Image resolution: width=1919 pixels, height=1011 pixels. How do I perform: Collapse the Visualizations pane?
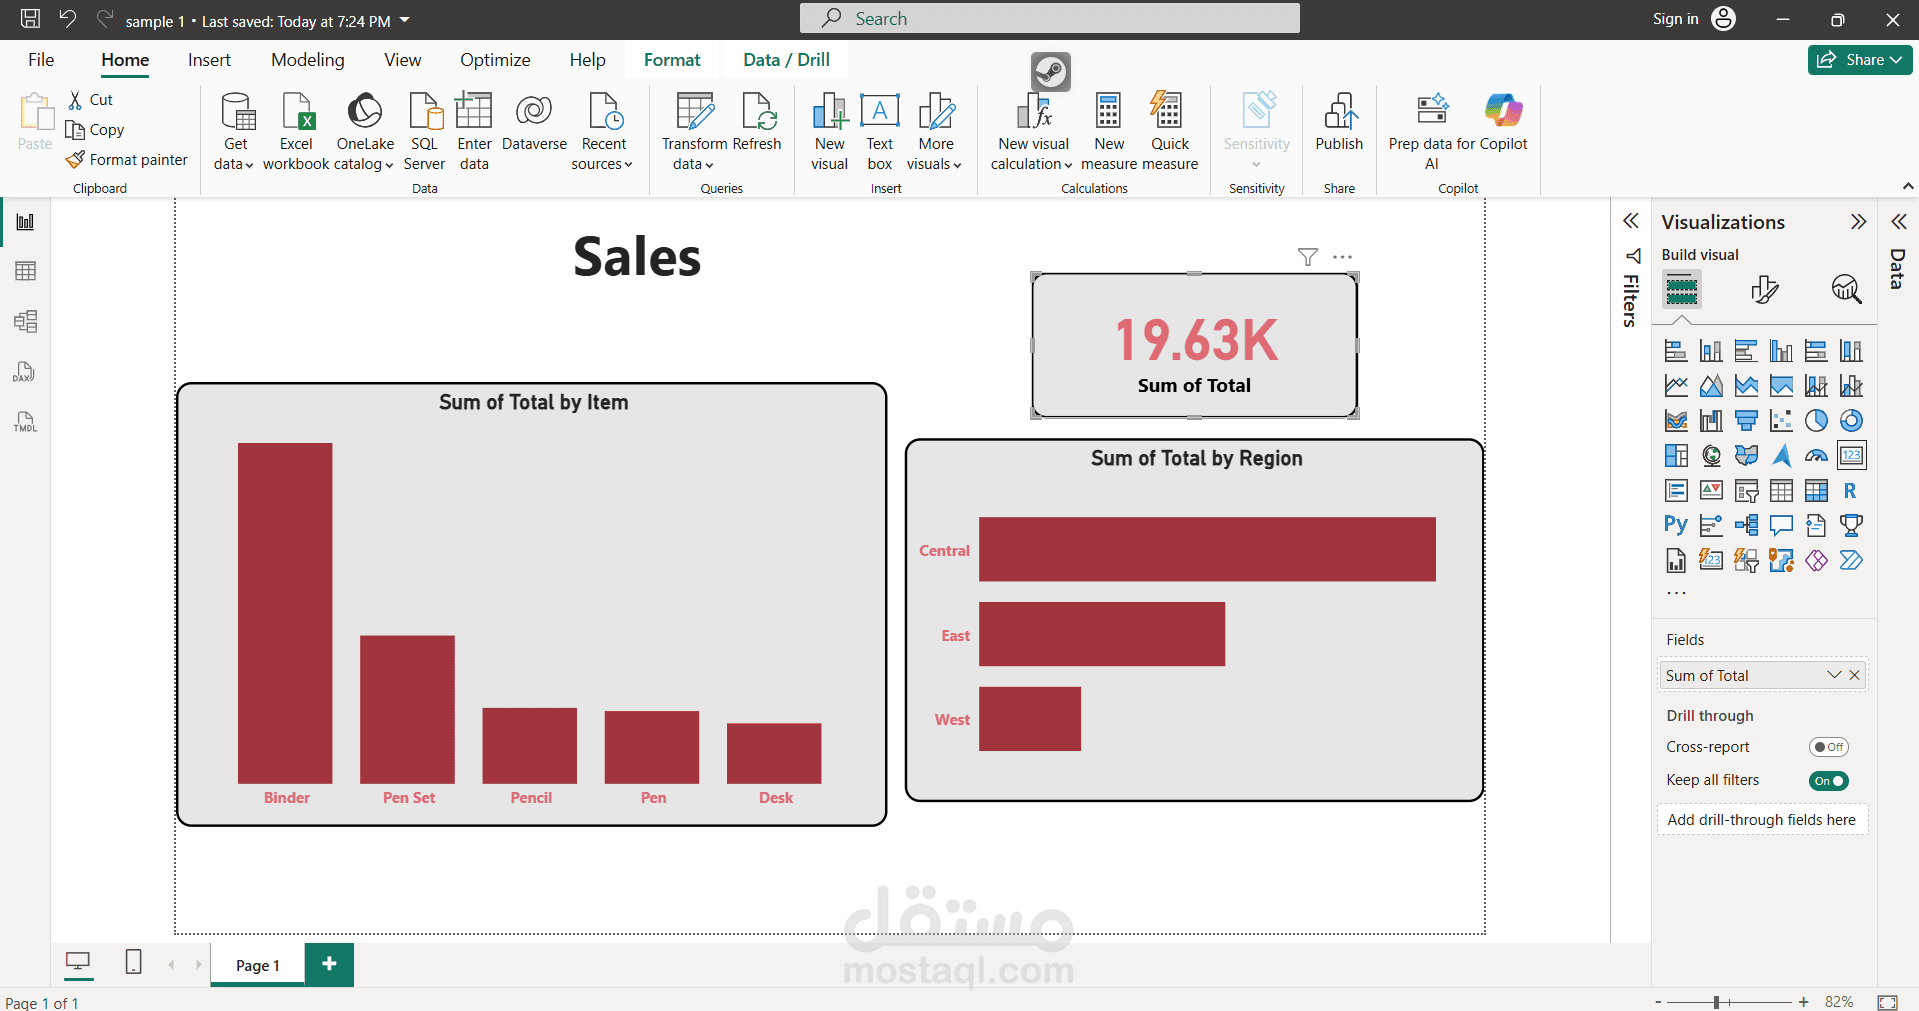pyautogui.click(x=1858, y=222)
